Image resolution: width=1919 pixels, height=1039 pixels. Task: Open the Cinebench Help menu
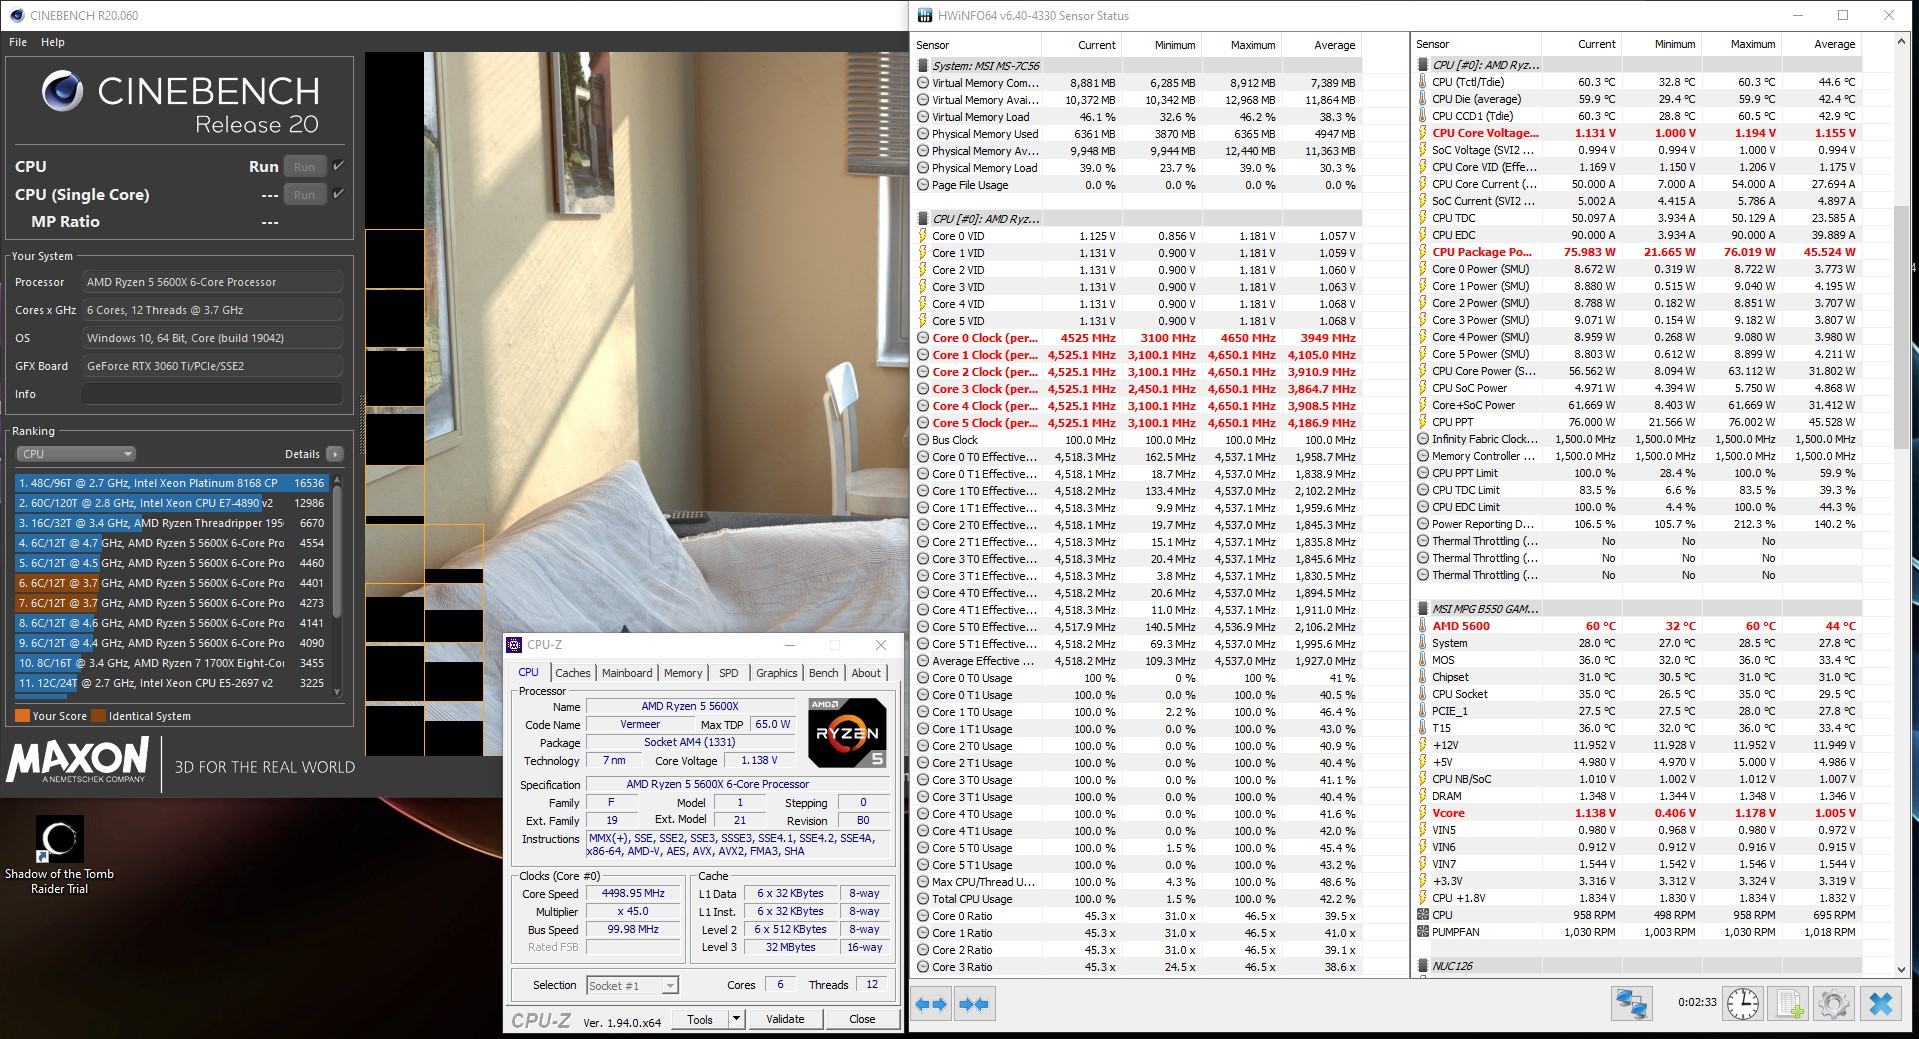pyautogui.click(x=53, y=42)
